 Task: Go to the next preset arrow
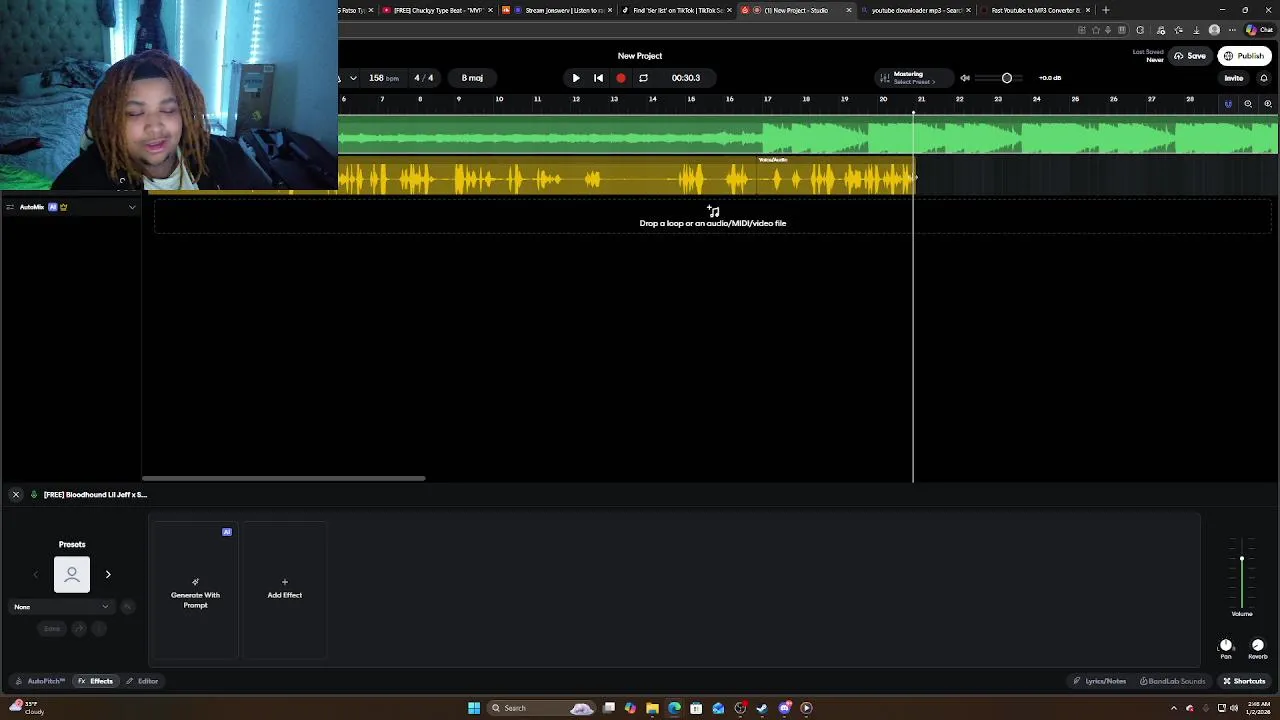pyautogui.click(x=108, y=575)
